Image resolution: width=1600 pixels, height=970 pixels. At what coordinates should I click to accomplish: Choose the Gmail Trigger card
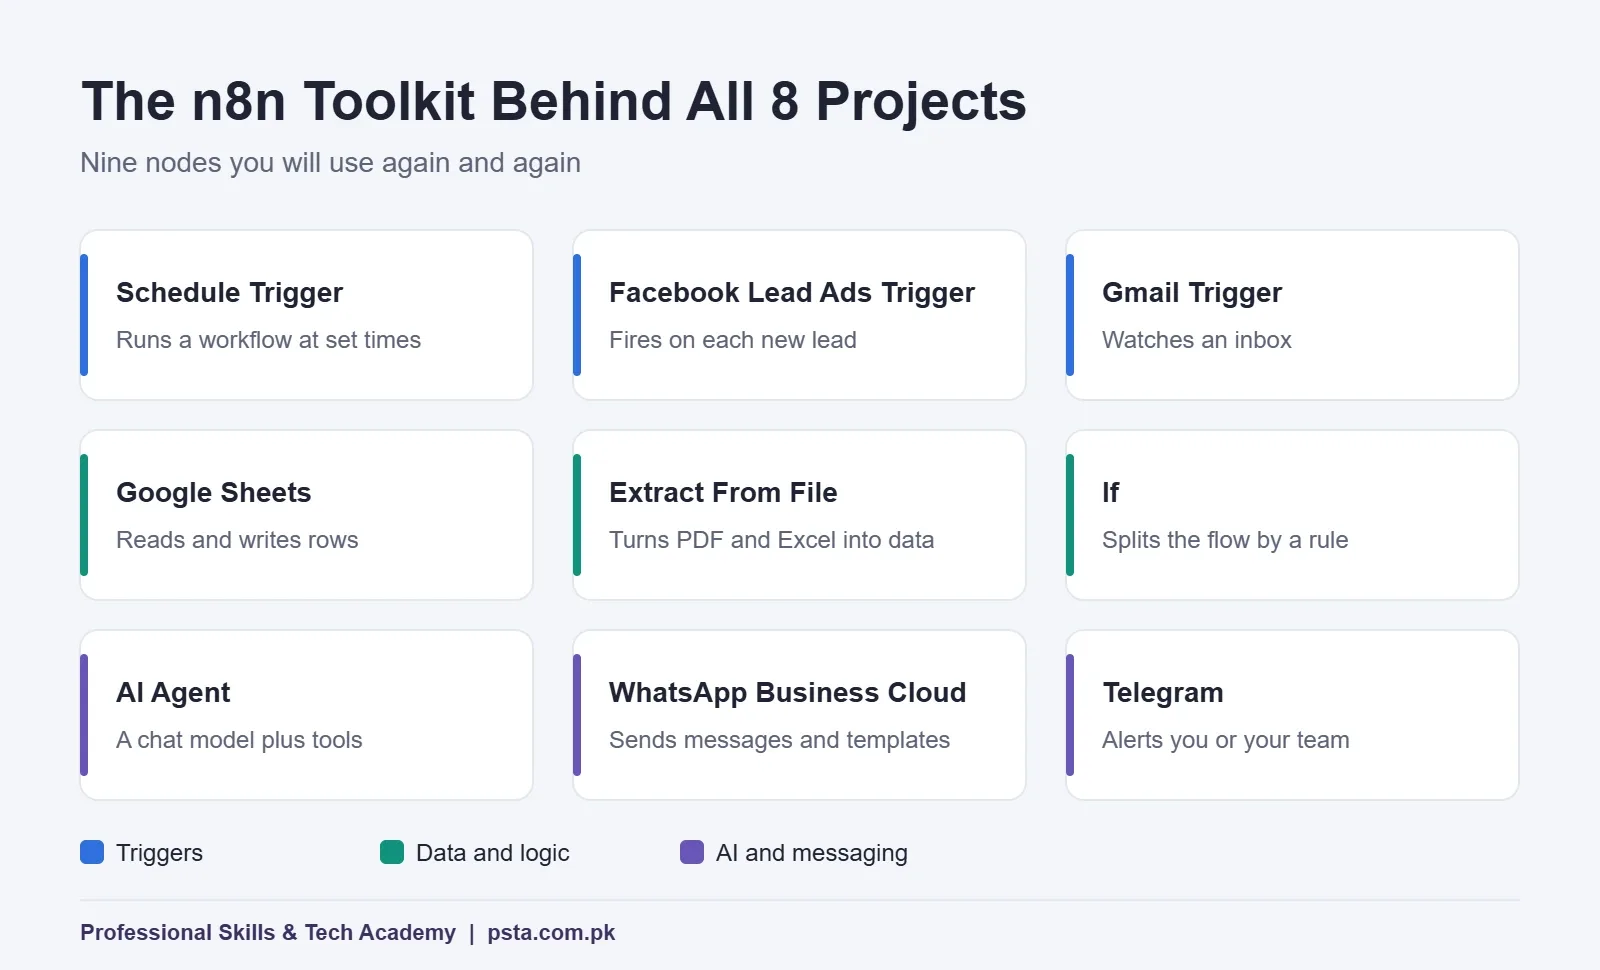click(1292, 315)
